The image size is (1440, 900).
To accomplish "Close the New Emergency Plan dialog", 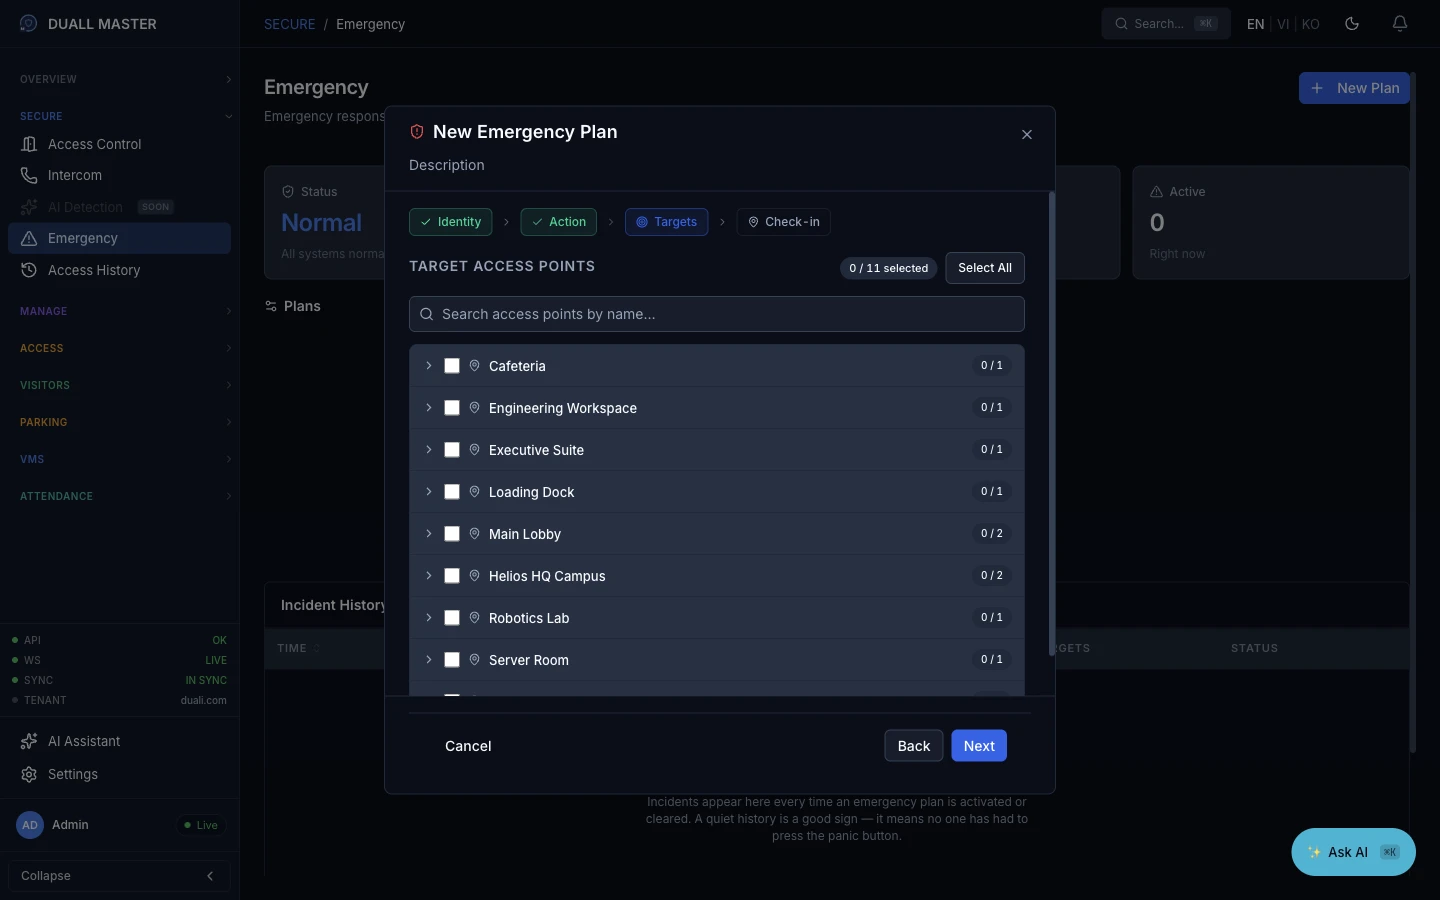I will pyautogui.click(x=1027, y=135).
